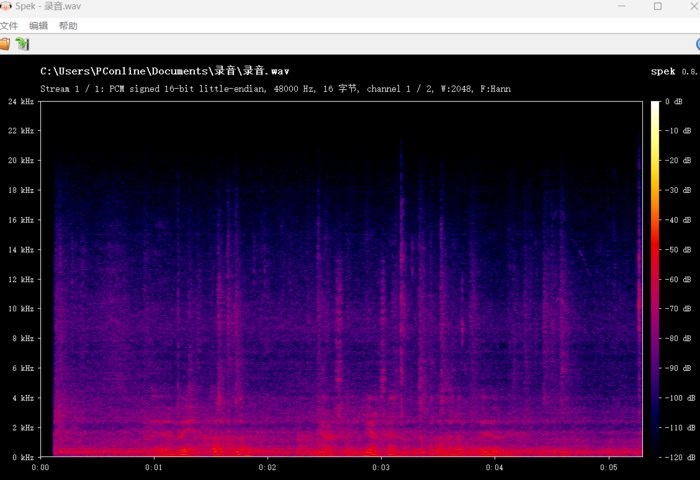This screenshot has height=480, width=700.
Task: Click the 20 kHz frequency label
Action: pos(21,160)
